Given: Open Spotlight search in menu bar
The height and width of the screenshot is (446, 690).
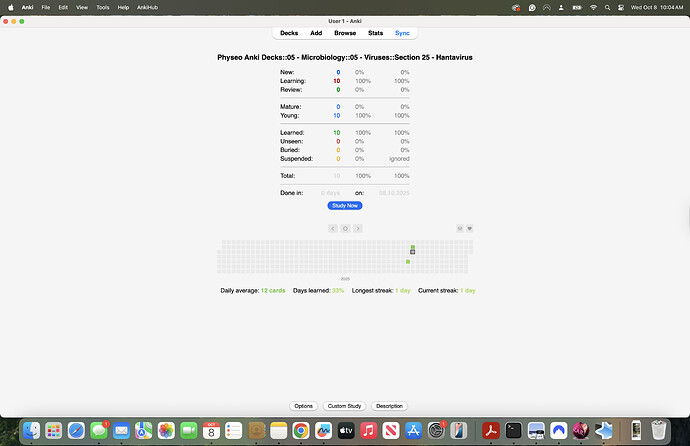Looking at the screenshot, I should (x=607, y=7).
